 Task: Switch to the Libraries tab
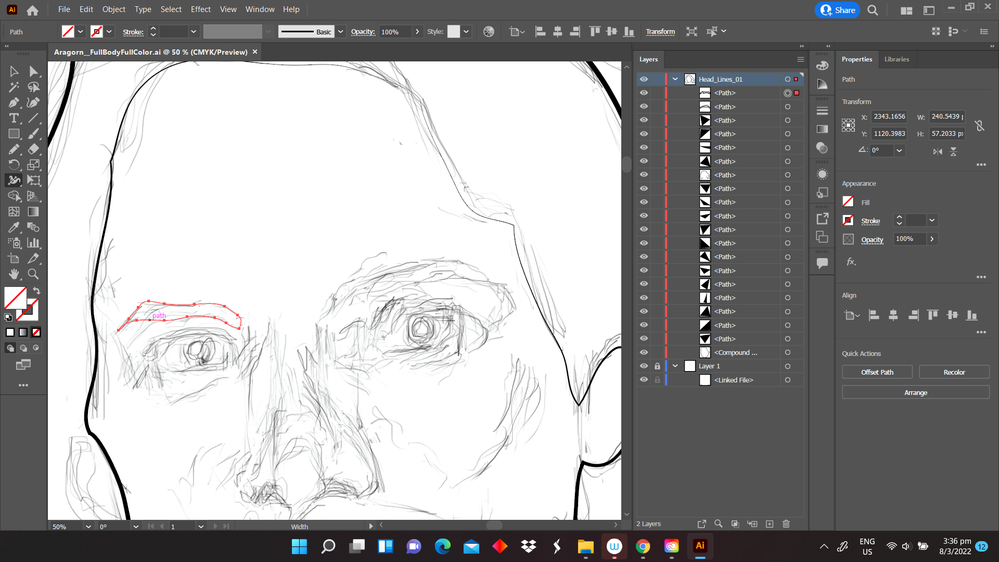click(x=897, y=59)
